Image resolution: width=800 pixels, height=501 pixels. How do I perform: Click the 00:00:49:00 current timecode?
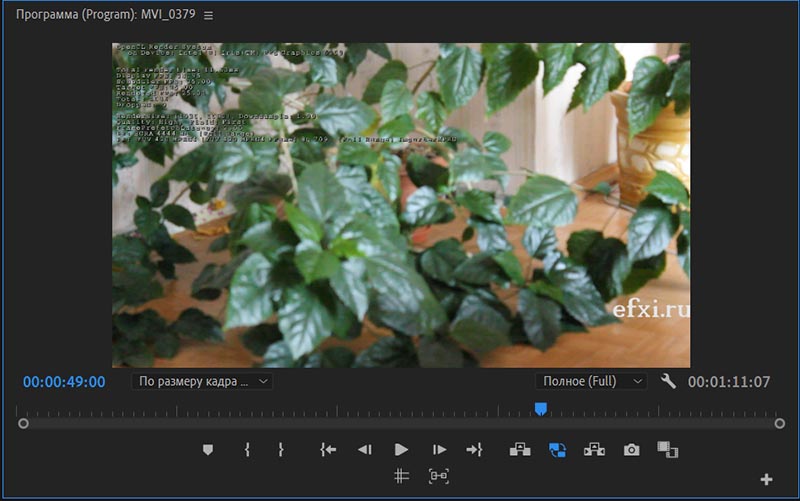pyautogui.click(x=64, y=382)
